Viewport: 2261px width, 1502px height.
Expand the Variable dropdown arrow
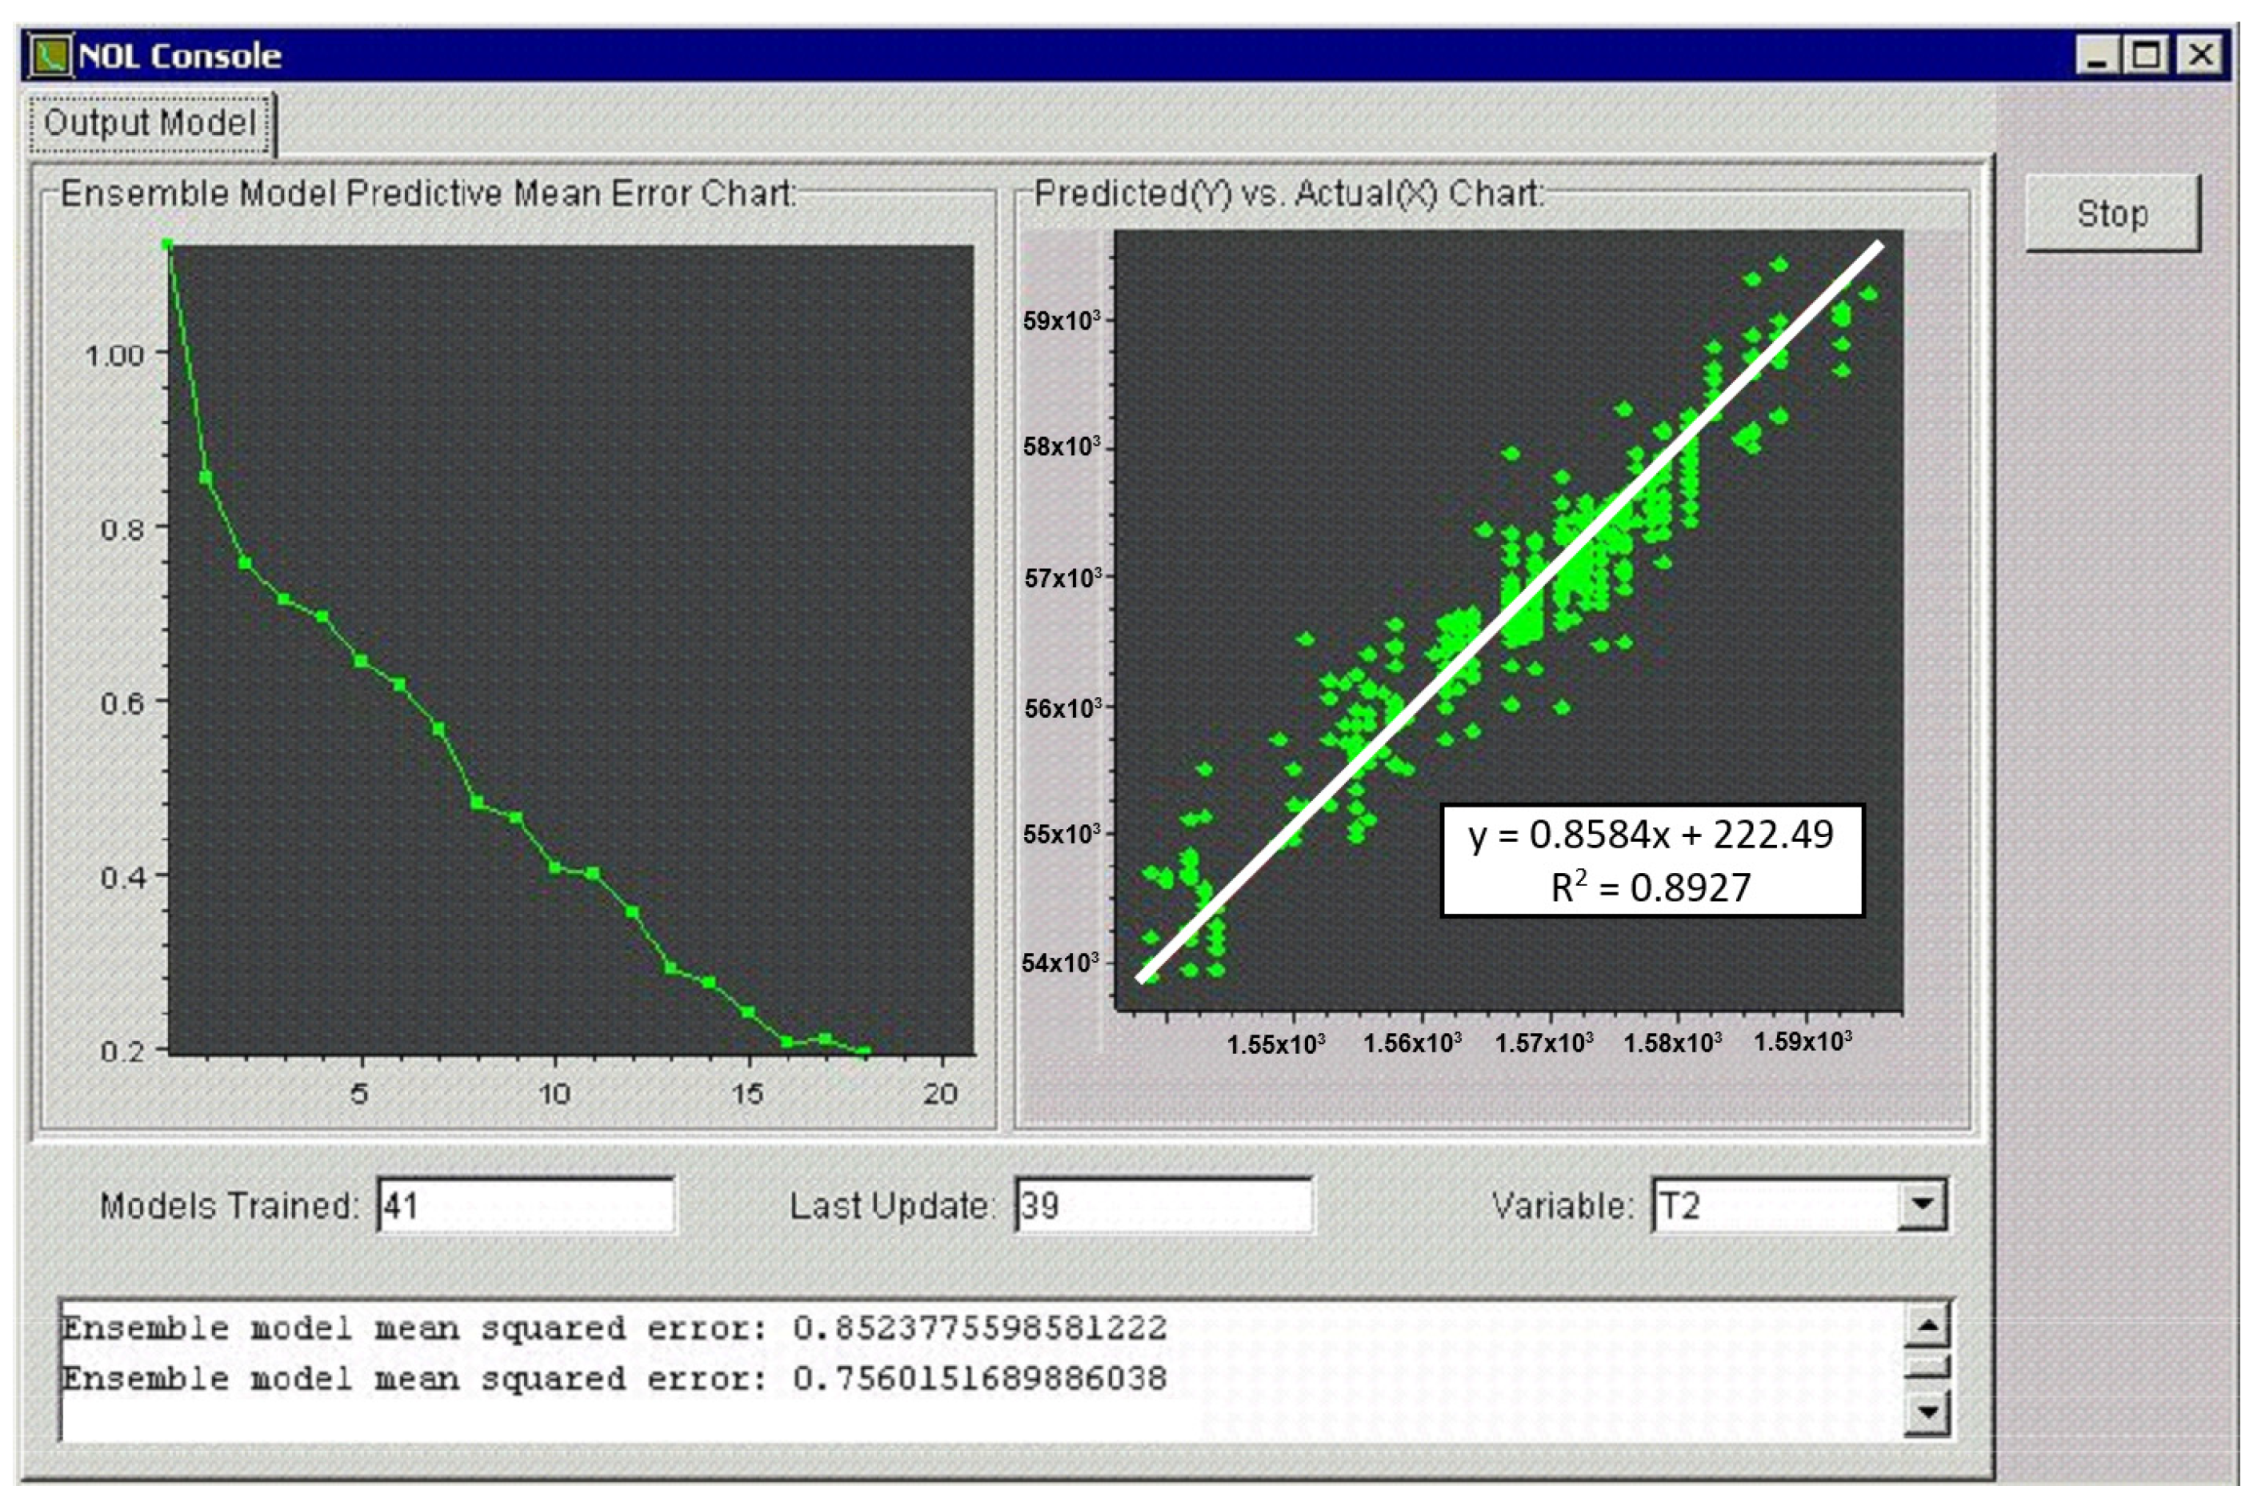[x=1922, y=1205]
